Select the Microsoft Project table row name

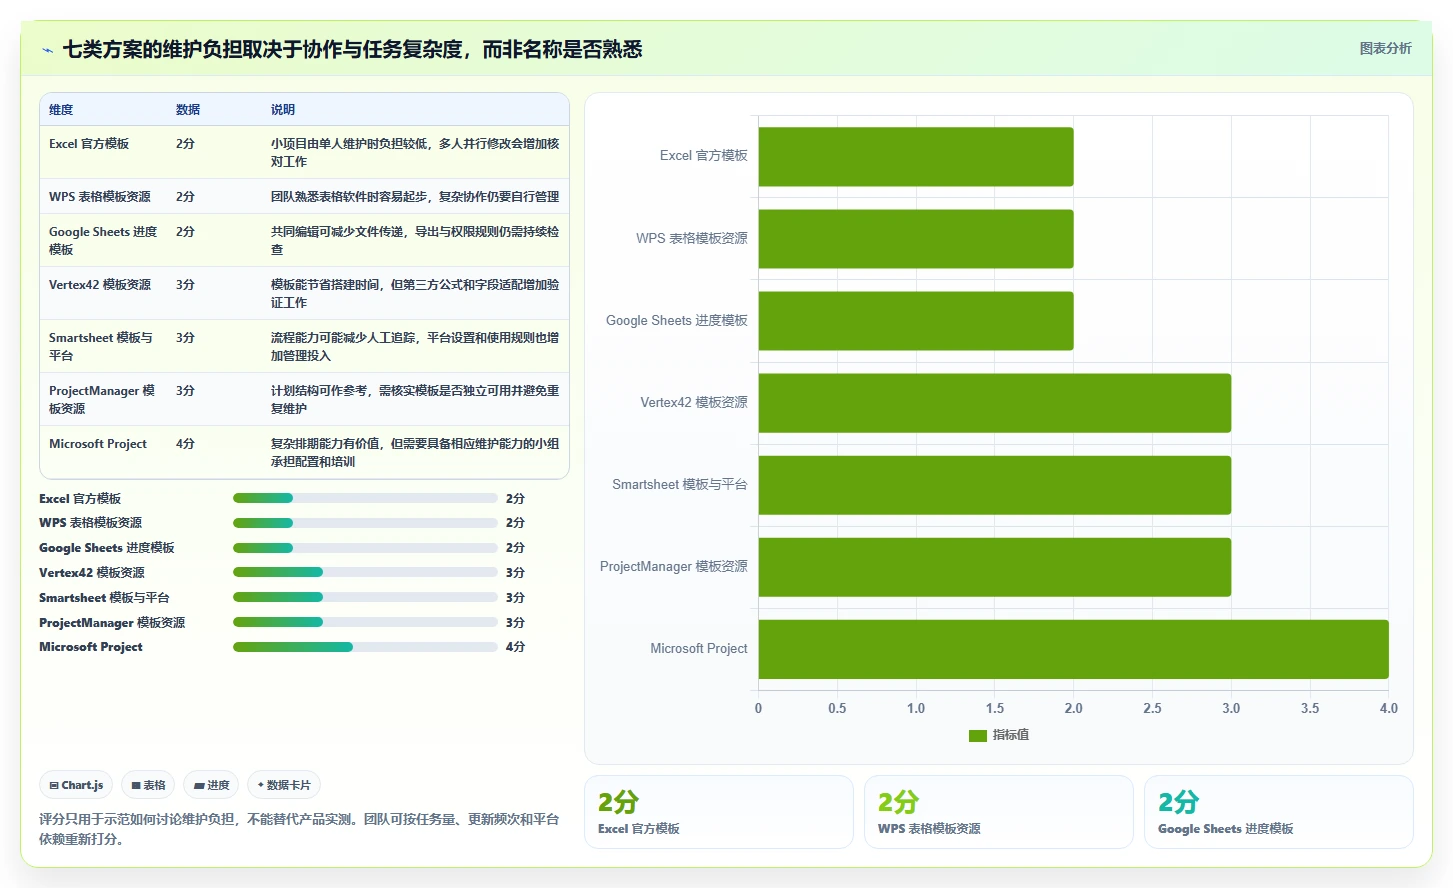[x=98, y=444]
